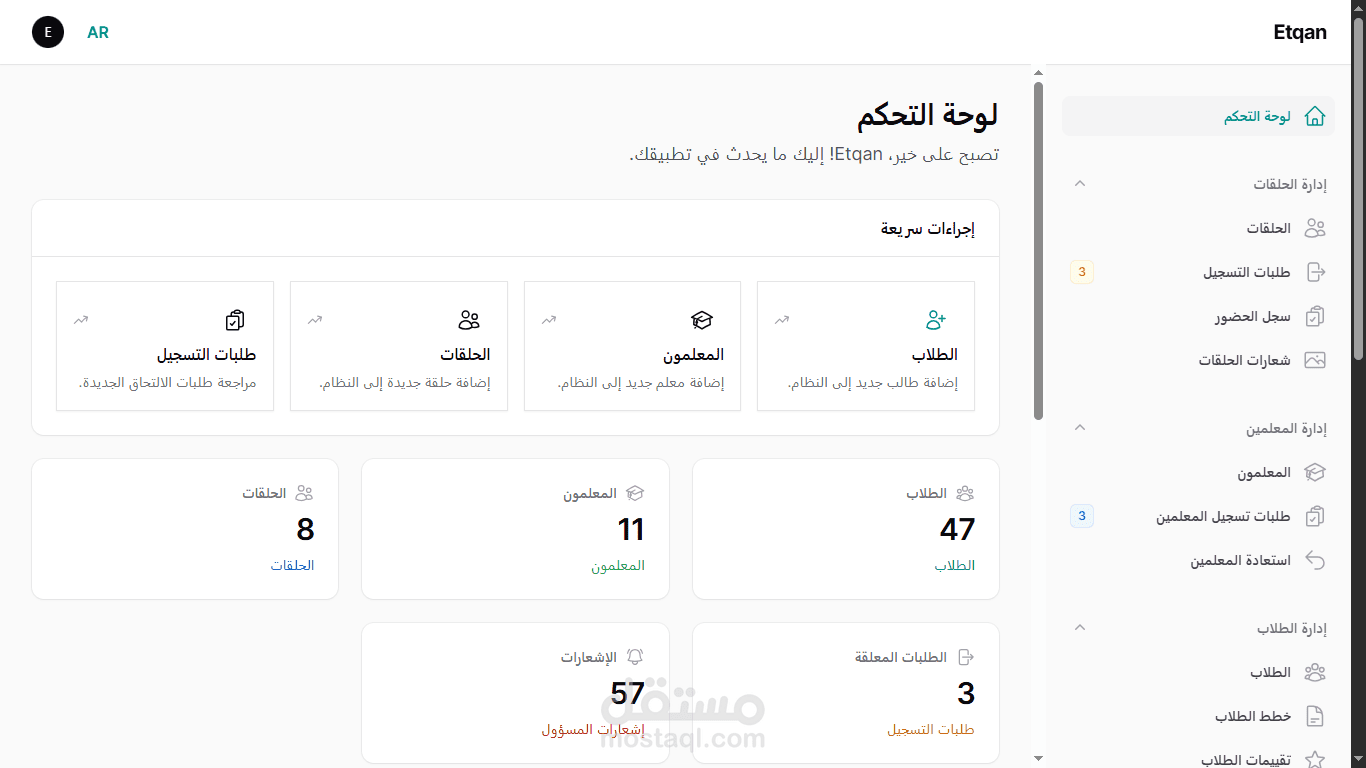Open سجل الحضور in the sidebar
Screen dimensions: 1366x768
click(1198, 316)
